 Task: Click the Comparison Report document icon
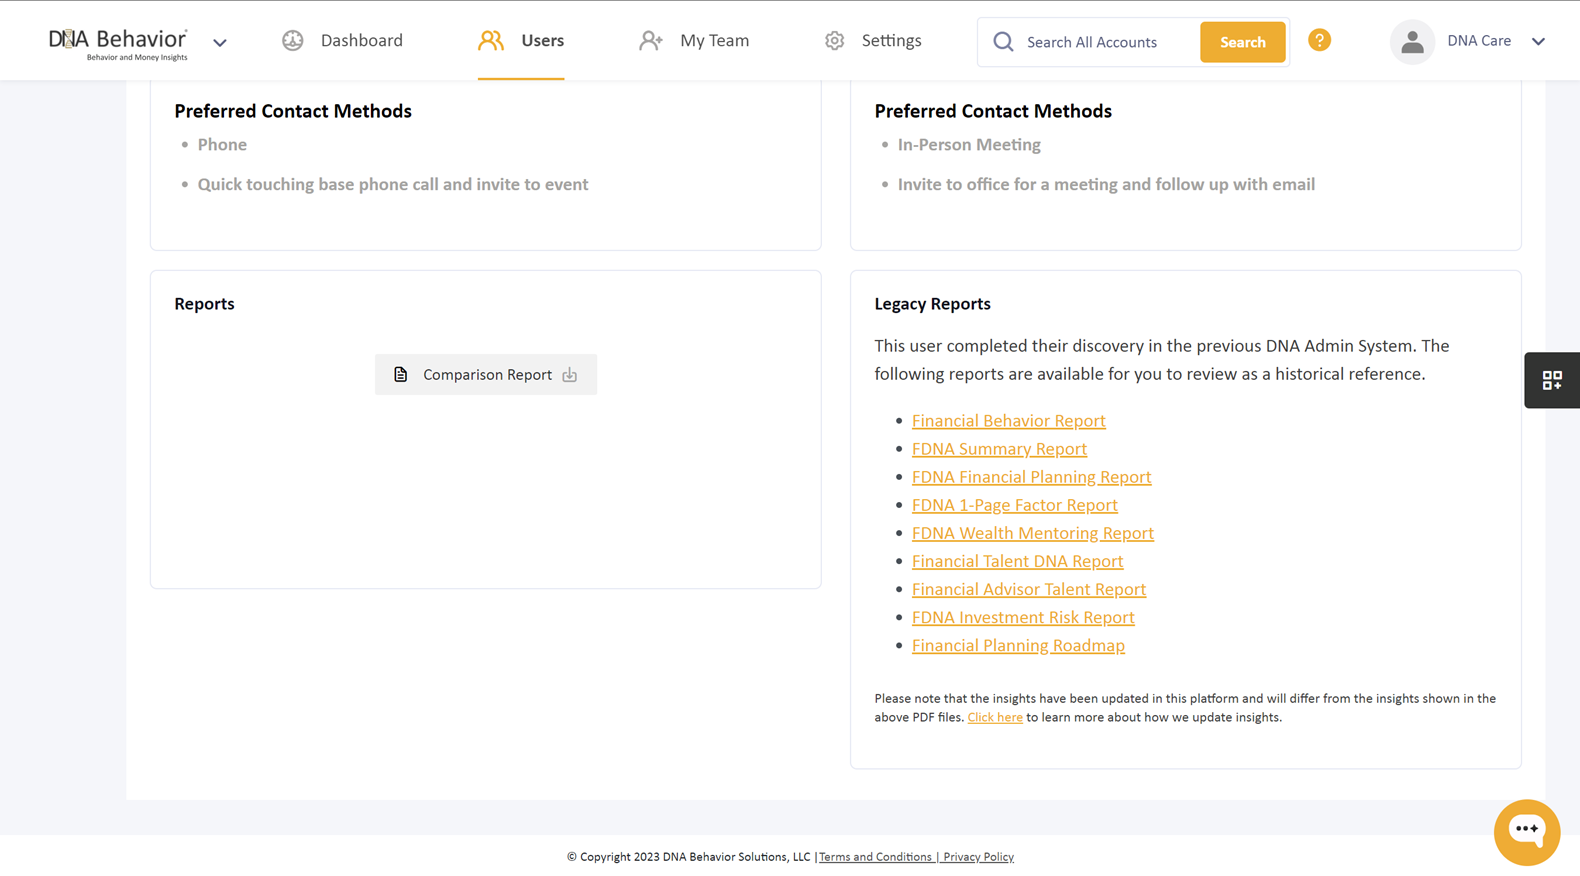click(x=401, y=374)
